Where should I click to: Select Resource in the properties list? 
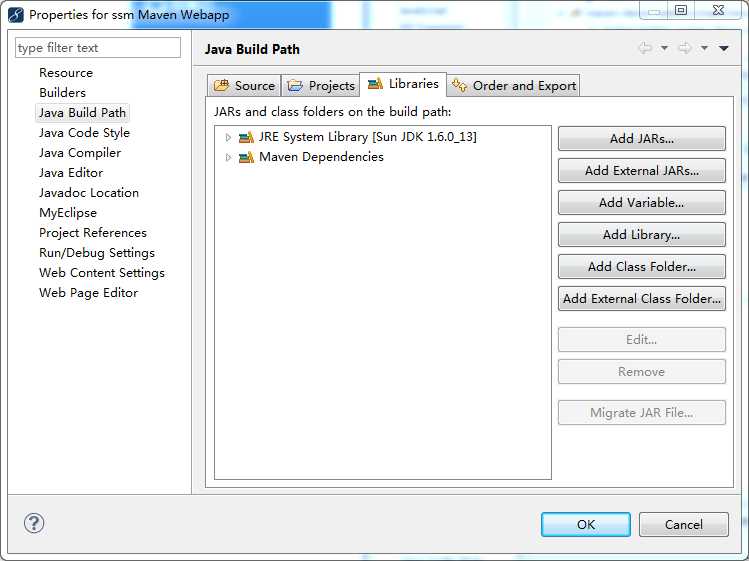[66, 73]
